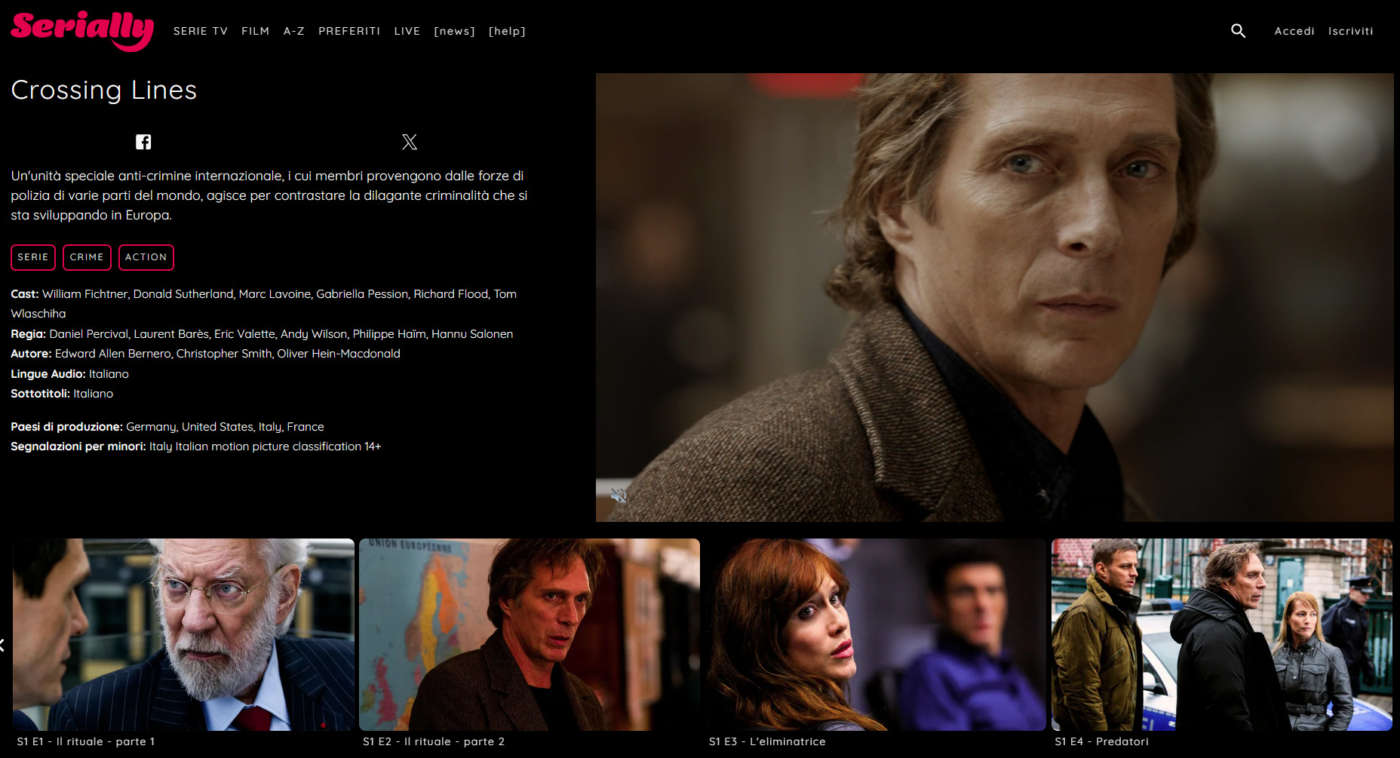This screenshot has width=1400, height=758.
Task: Click director "Philippe Haïm"
Action: point(390,334)
